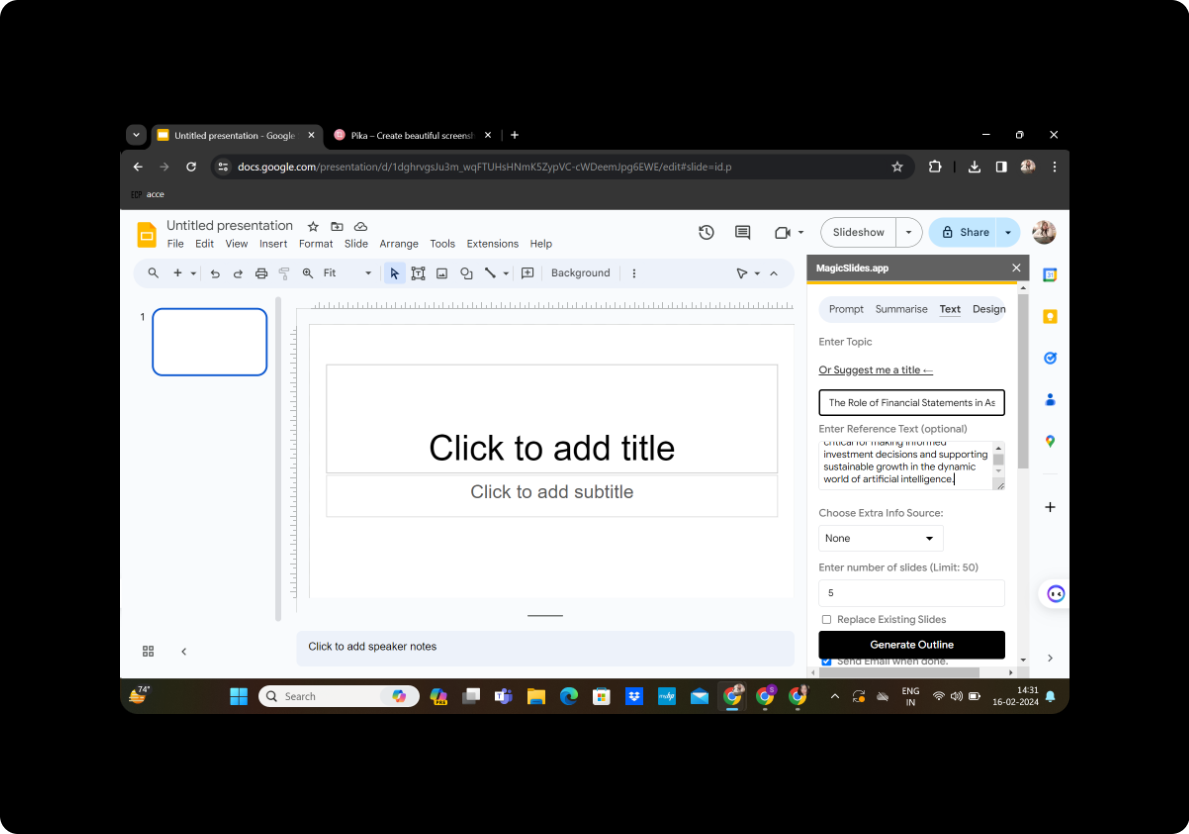
Task: Open the pointer mode dropdown
Action: point(748,273)
